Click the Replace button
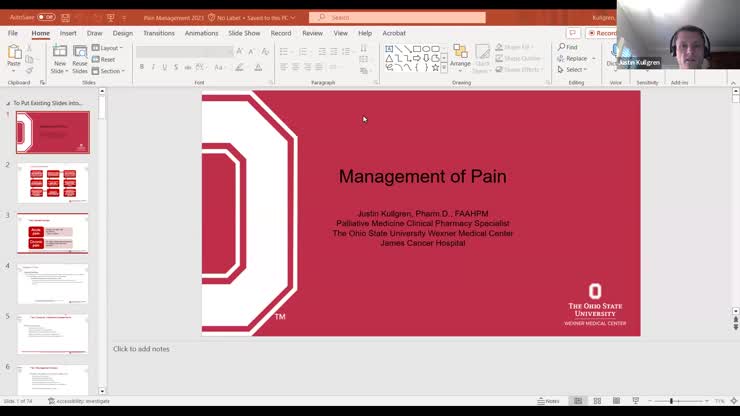 (576, 59)
